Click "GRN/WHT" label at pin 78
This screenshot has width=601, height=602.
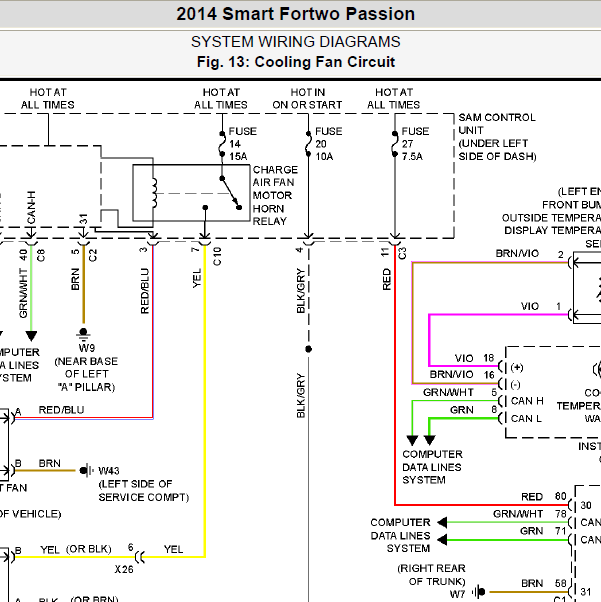(518, 514)
